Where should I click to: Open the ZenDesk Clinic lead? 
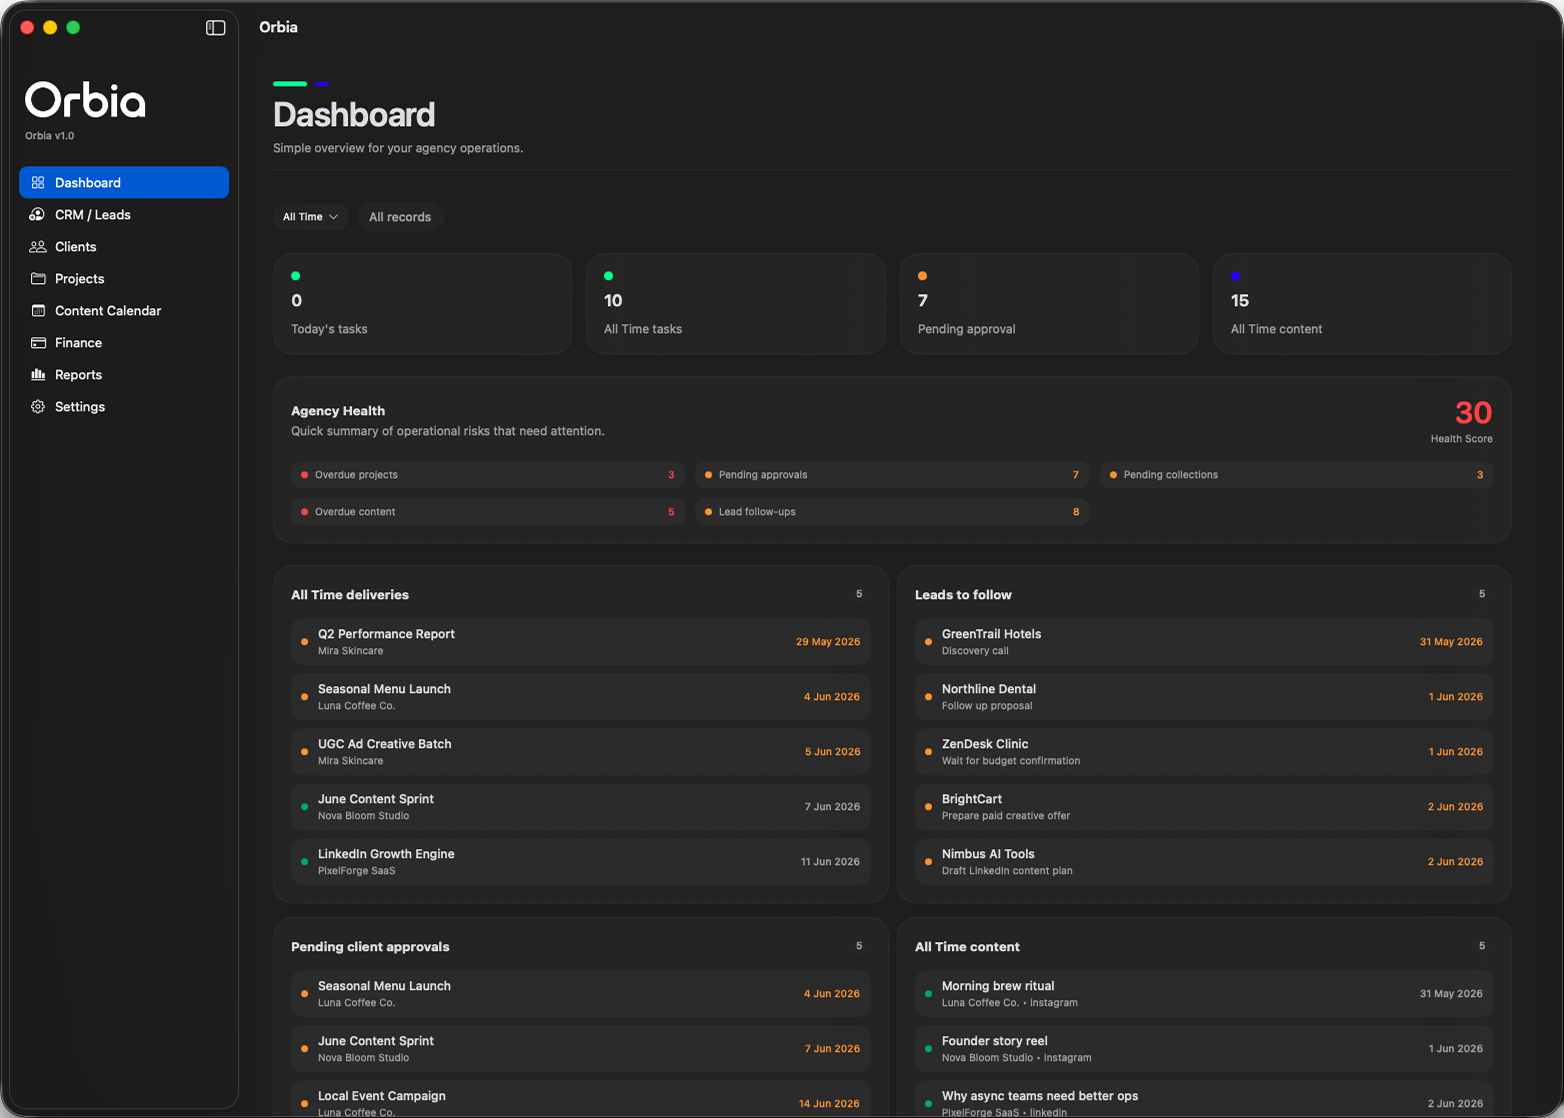(x=1204, y=752)
